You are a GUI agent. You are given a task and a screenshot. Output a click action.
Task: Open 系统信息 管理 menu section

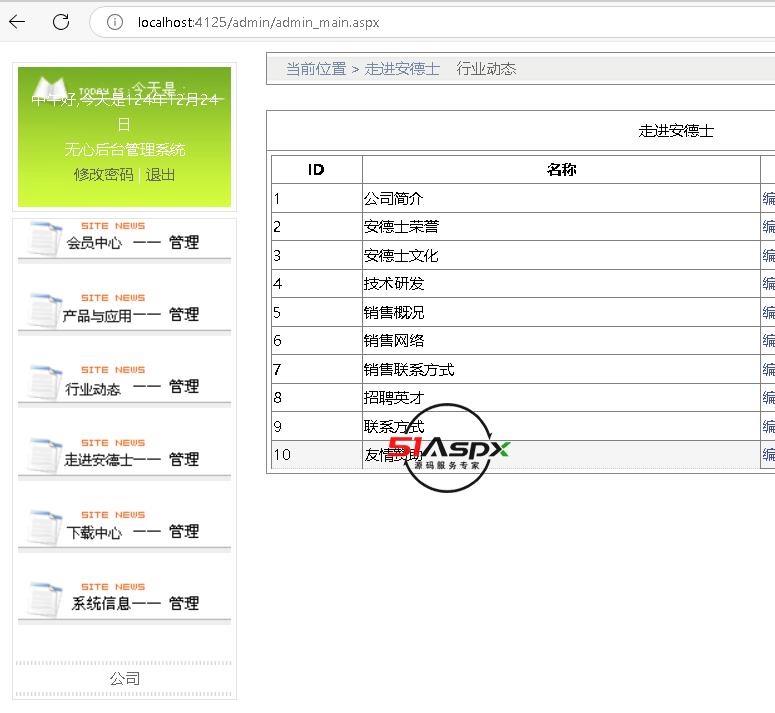coord(125,601)
